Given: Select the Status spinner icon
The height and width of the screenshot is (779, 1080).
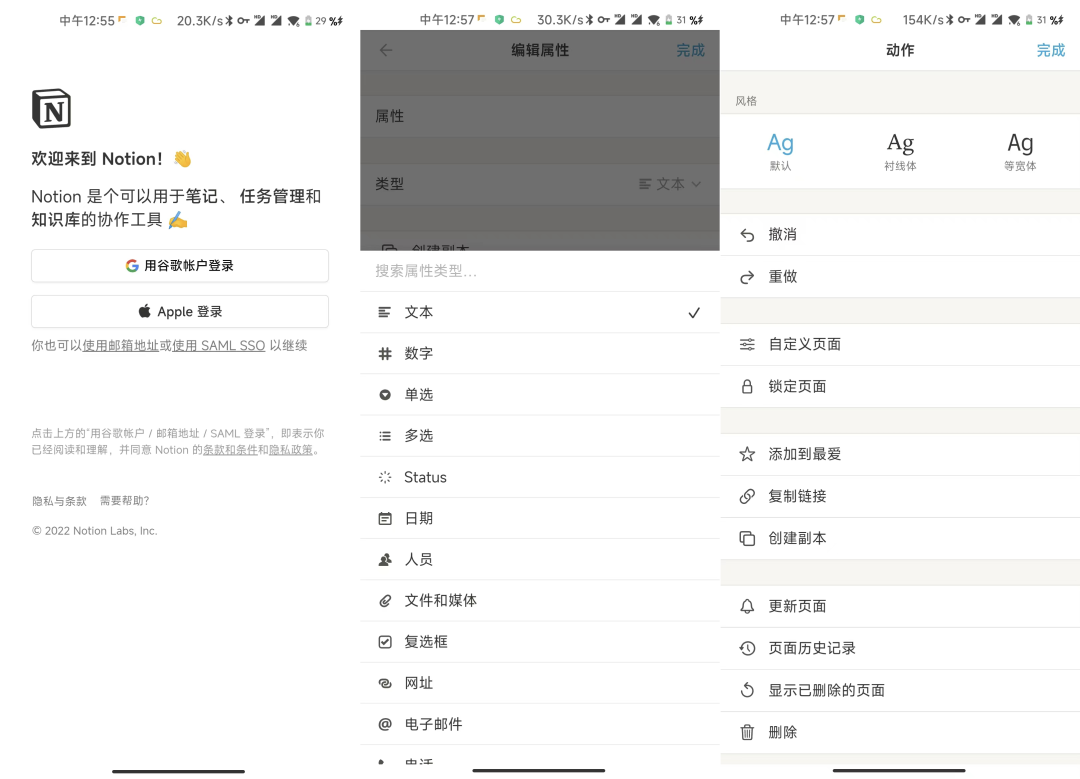Looking at the screenshot, I should point(385,477).
